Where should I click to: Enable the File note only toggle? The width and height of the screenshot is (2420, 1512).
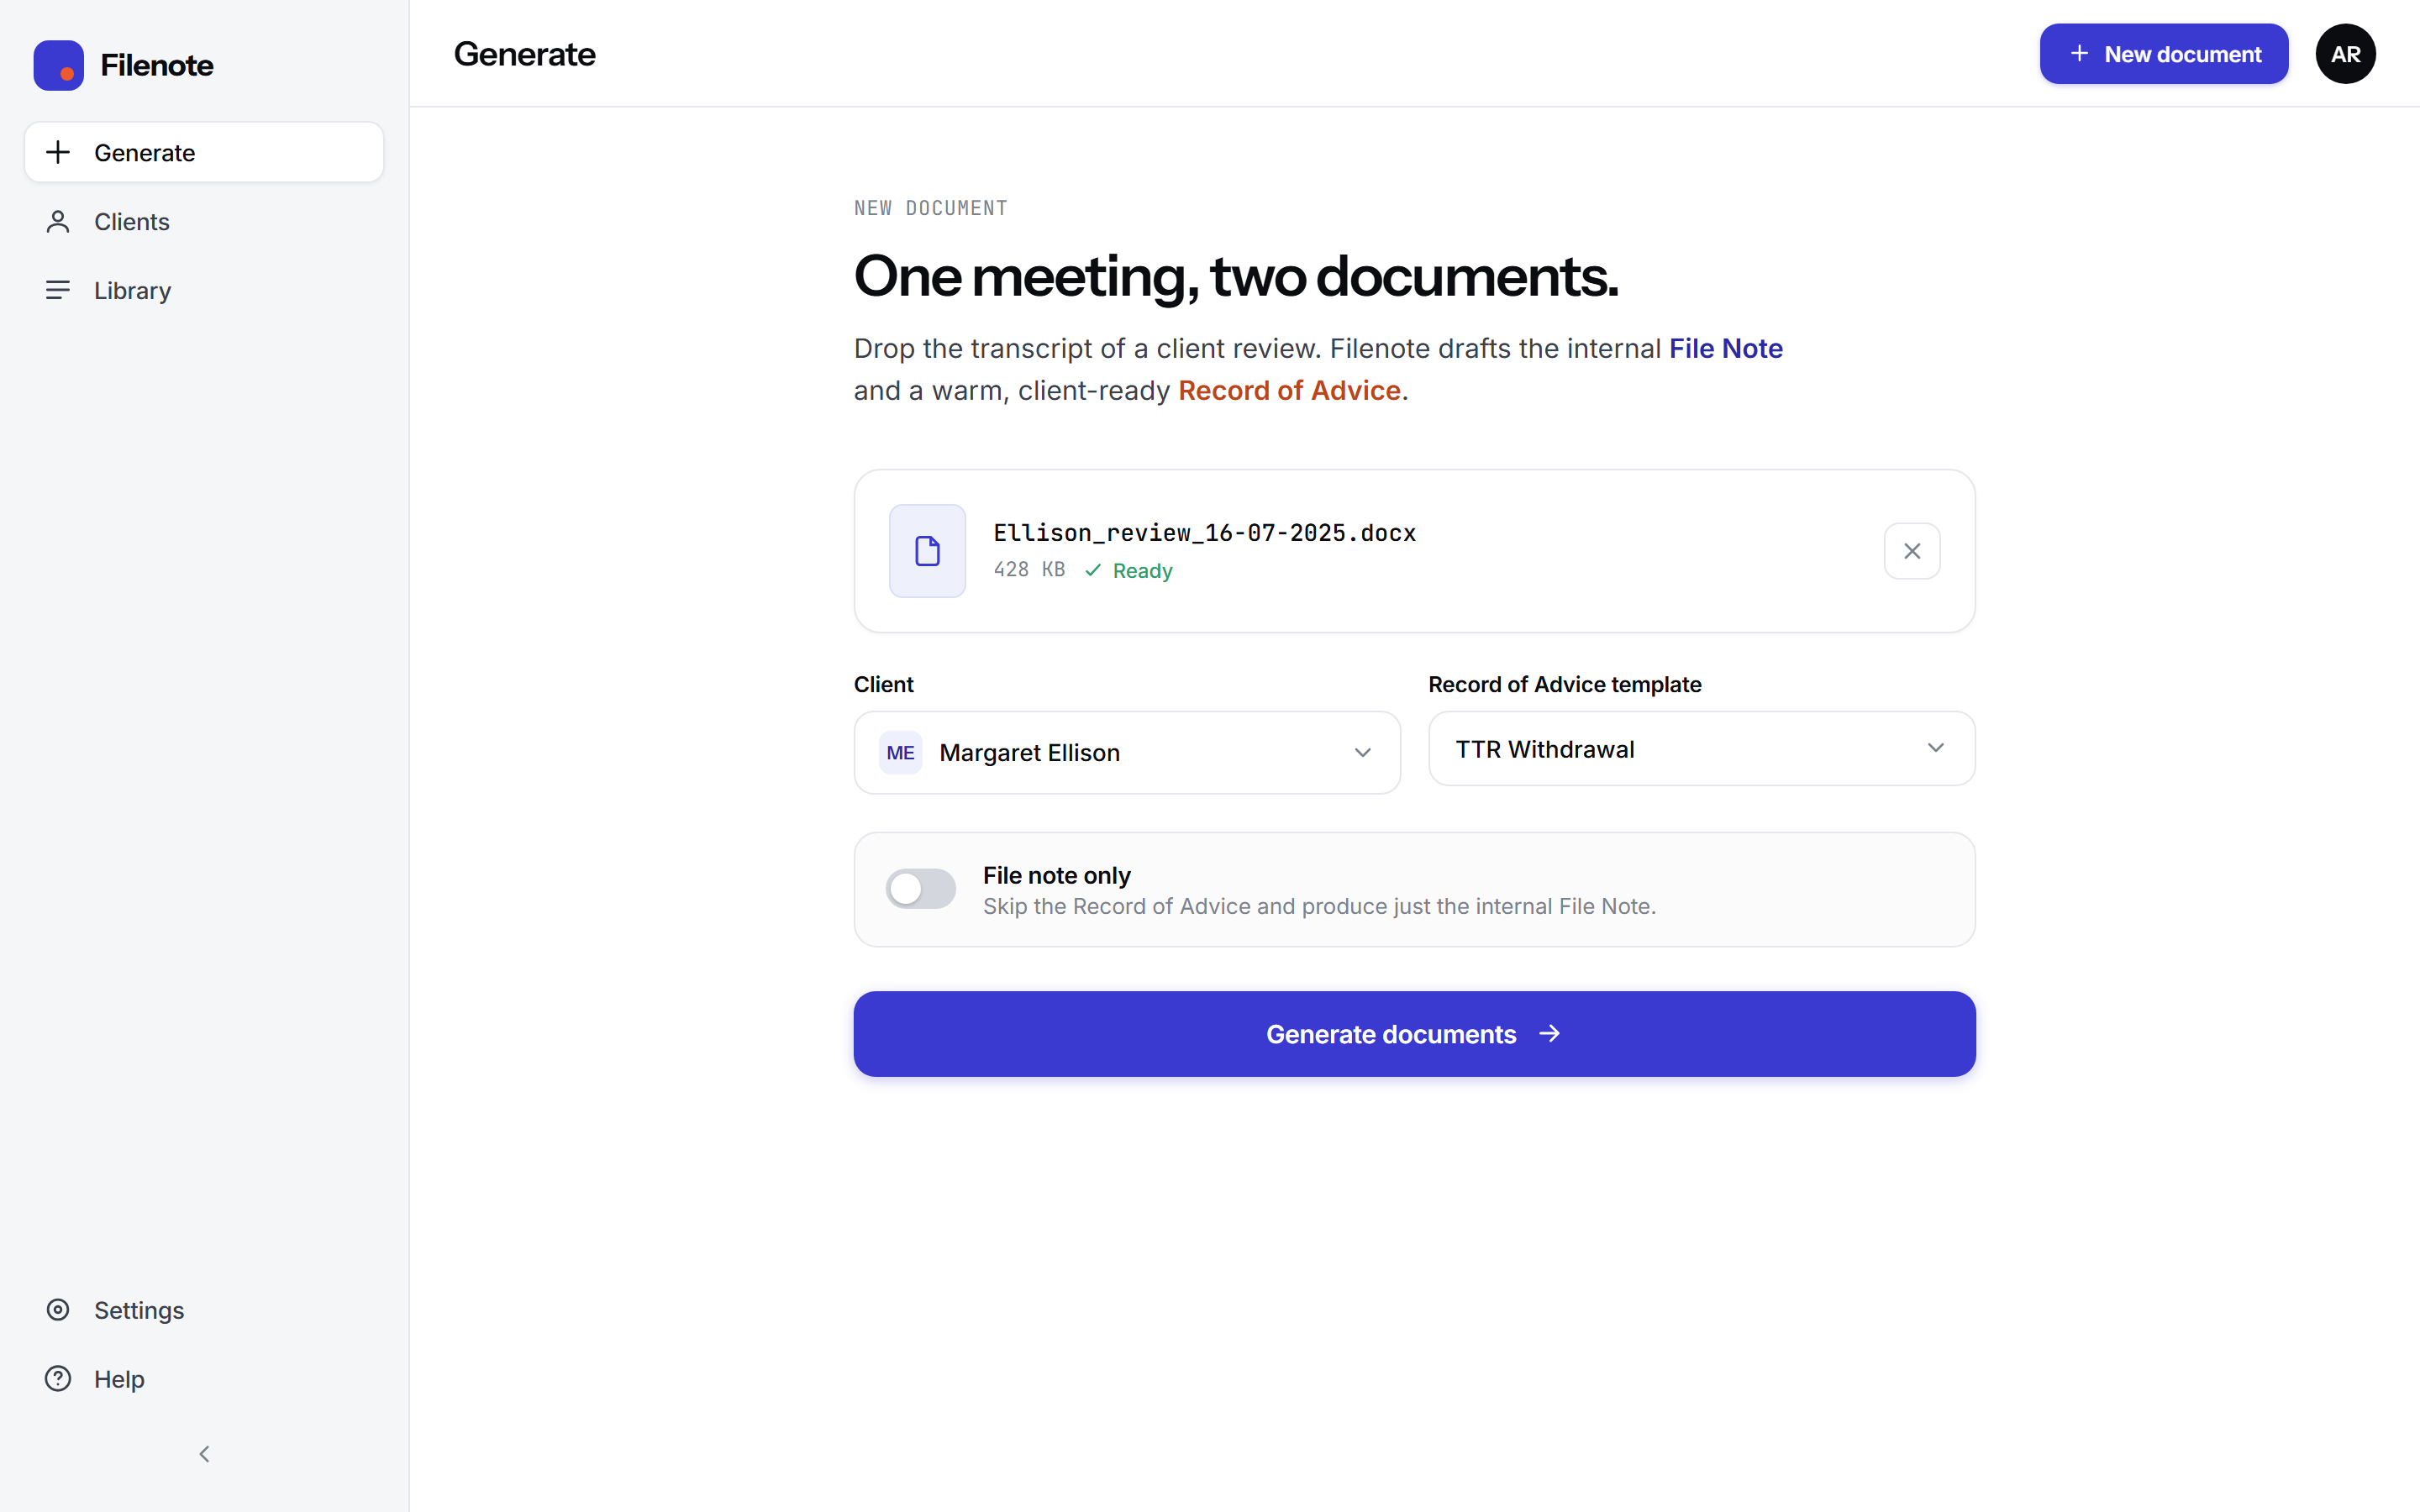point(920,889)
